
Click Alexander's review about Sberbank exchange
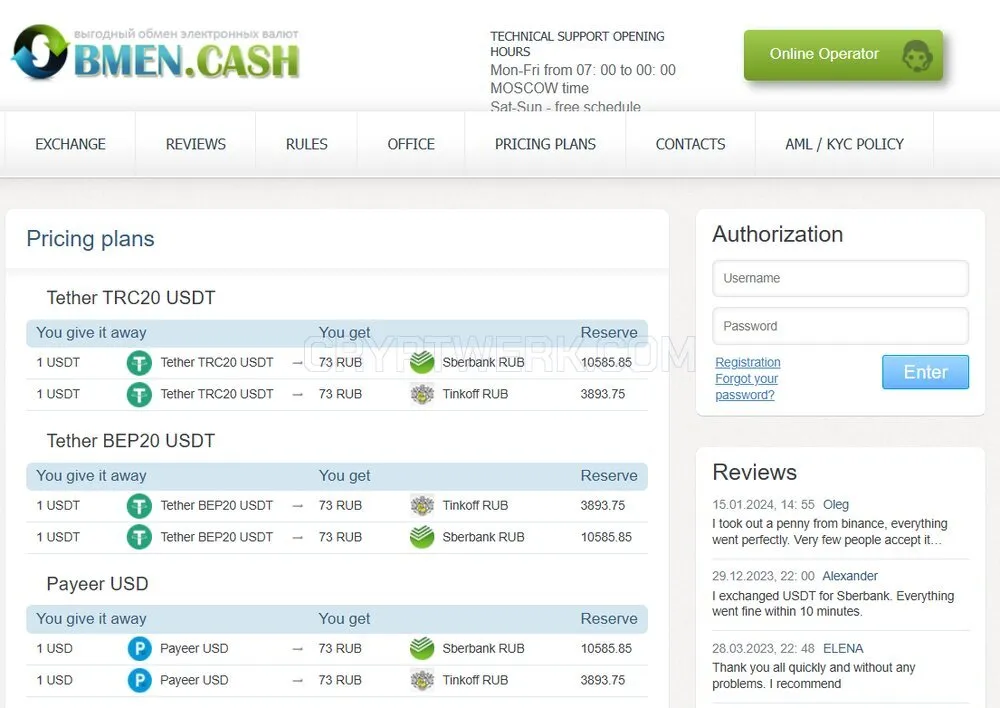click(x=833, y=603)
